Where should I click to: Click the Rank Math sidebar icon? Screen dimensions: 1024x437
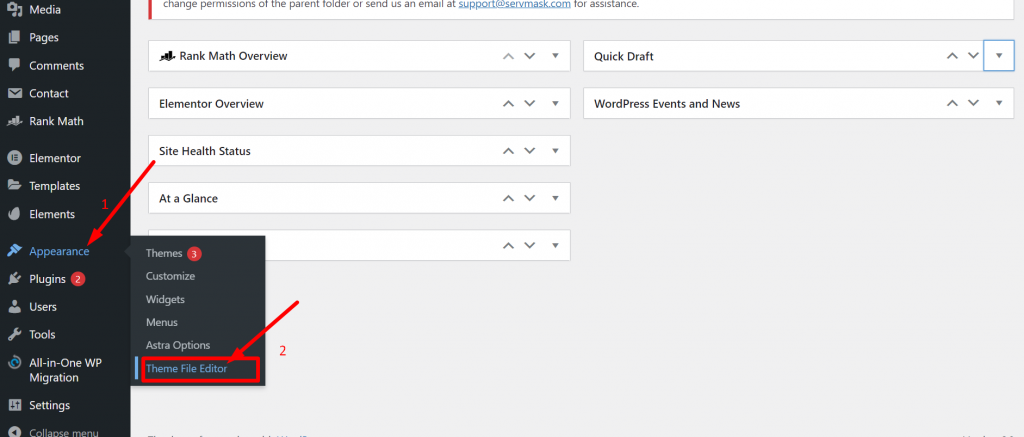(14, 121)
